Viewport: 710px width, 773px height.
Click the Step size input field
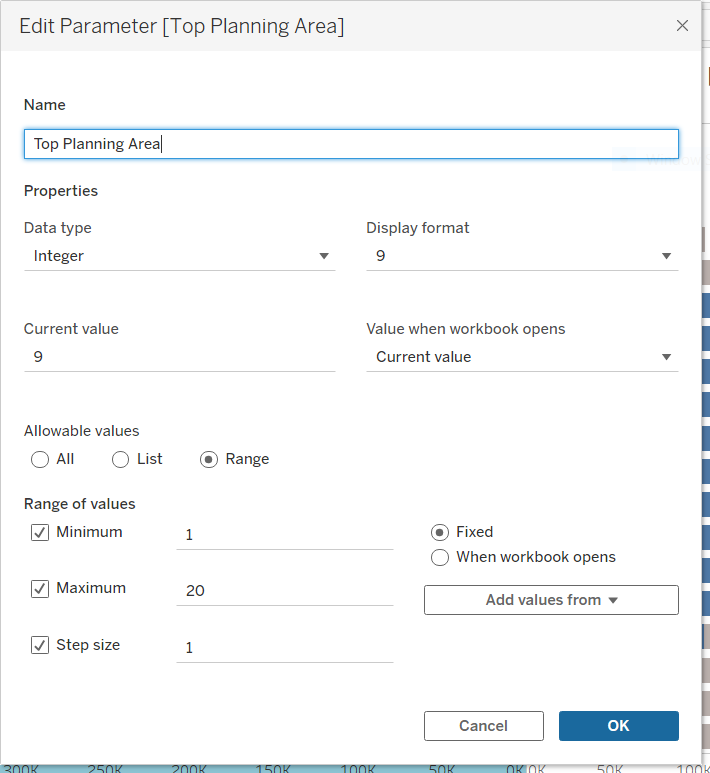284,648
